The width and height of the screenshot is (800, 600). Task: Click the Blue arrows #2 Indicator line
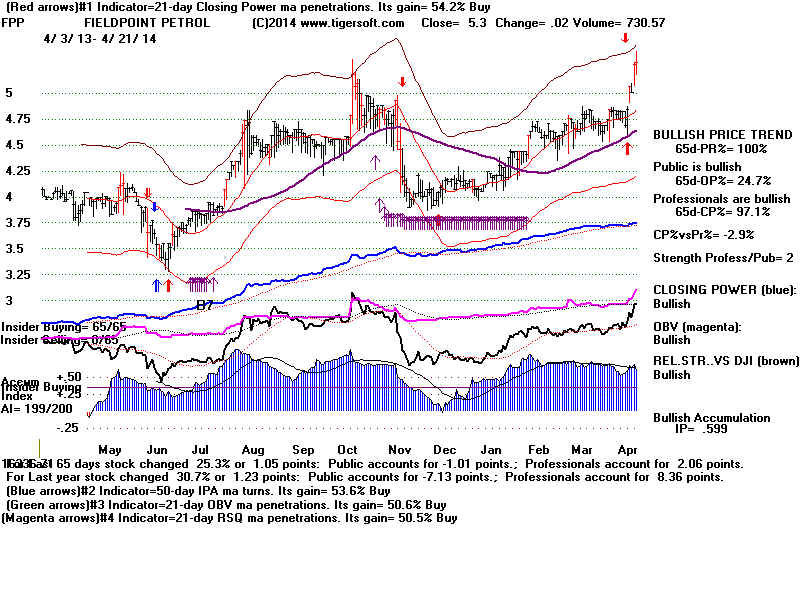pyautogui.click(x=198, y=491)
